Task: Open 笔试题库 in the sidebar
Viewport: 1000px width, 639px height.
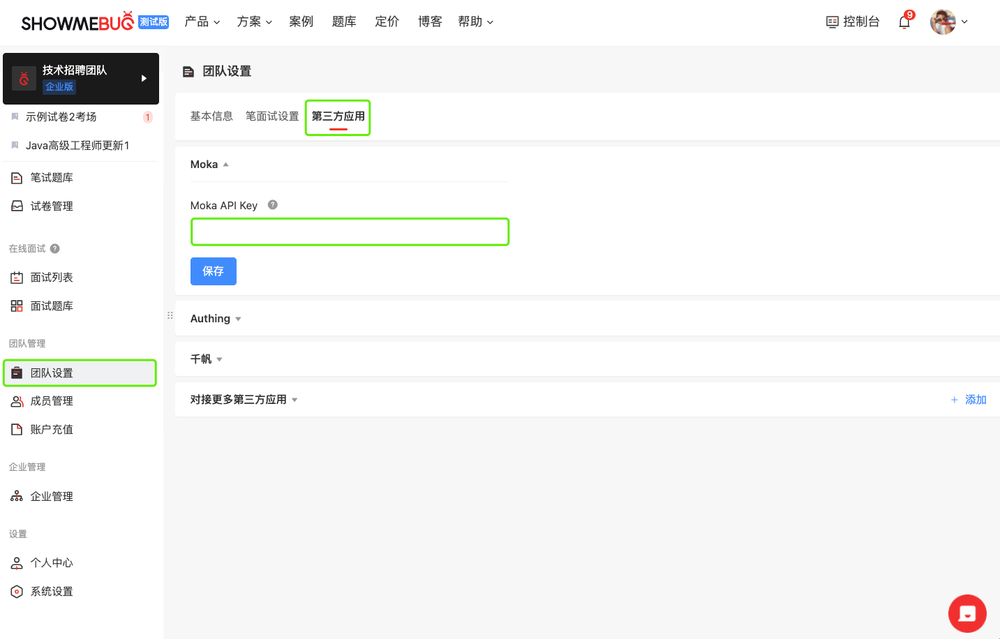Action: (51, 178)
